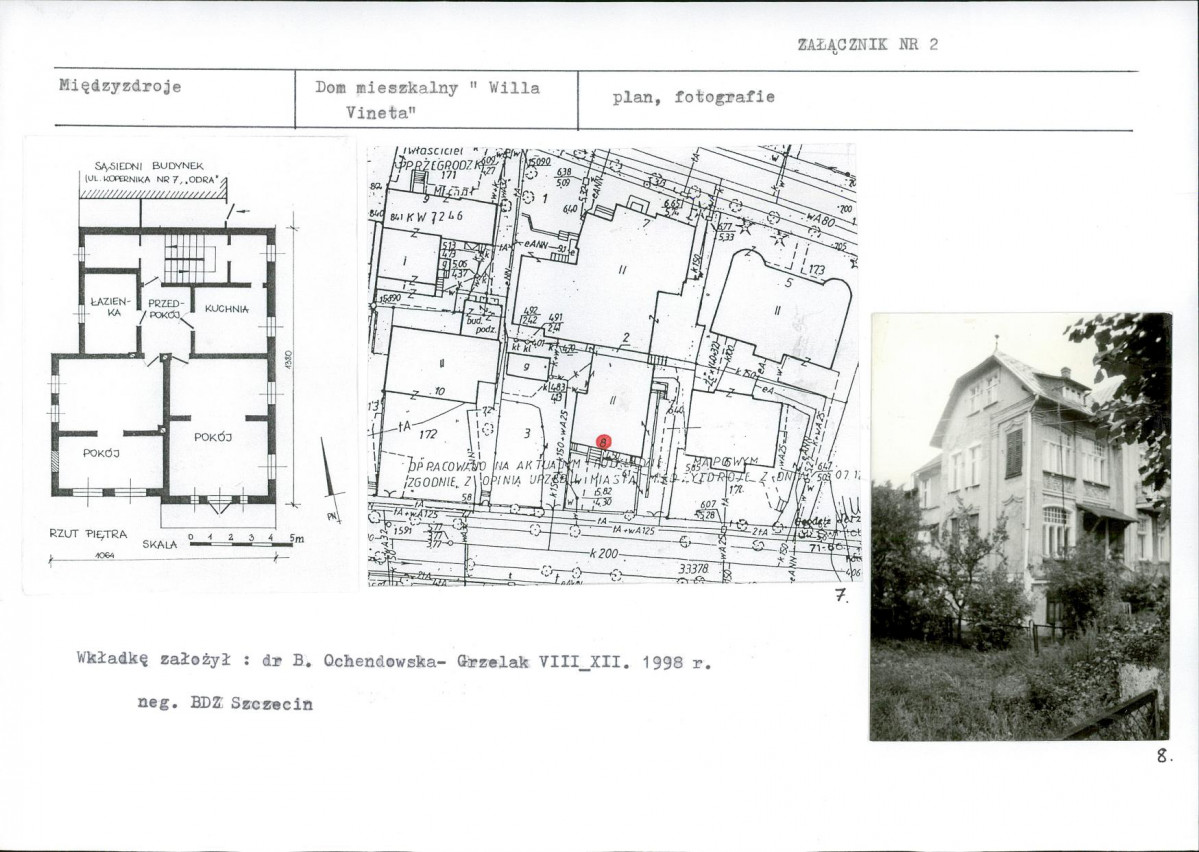Click the KUCHNIA room label
1199x852 pixels.
point(226,308)
